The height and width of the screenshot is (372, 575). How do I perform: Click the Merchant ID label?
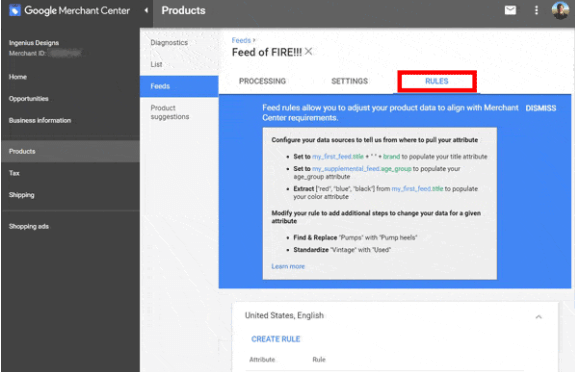pyautogui.click(x=27, y=54)
